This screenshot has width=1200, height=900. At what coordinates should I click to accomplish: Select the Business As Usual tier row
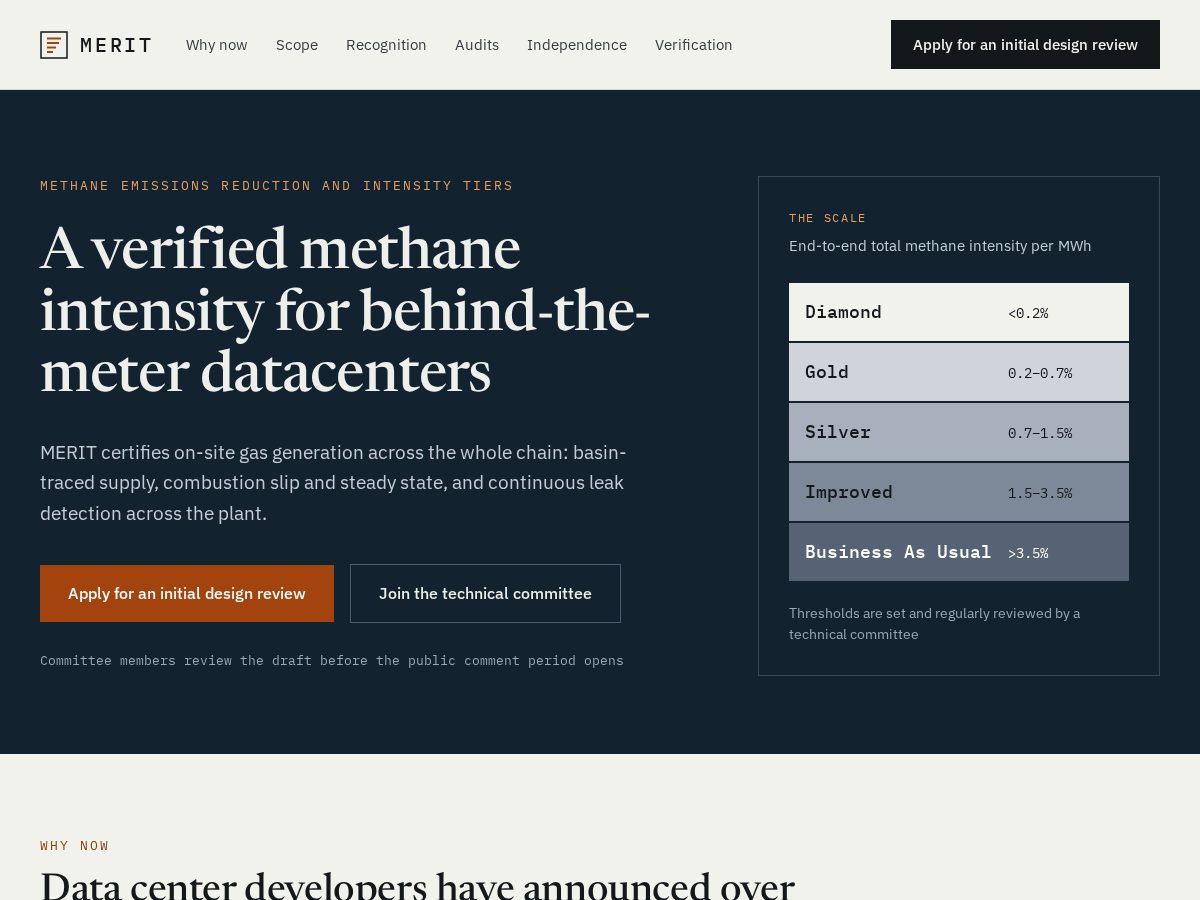[959, 552]
